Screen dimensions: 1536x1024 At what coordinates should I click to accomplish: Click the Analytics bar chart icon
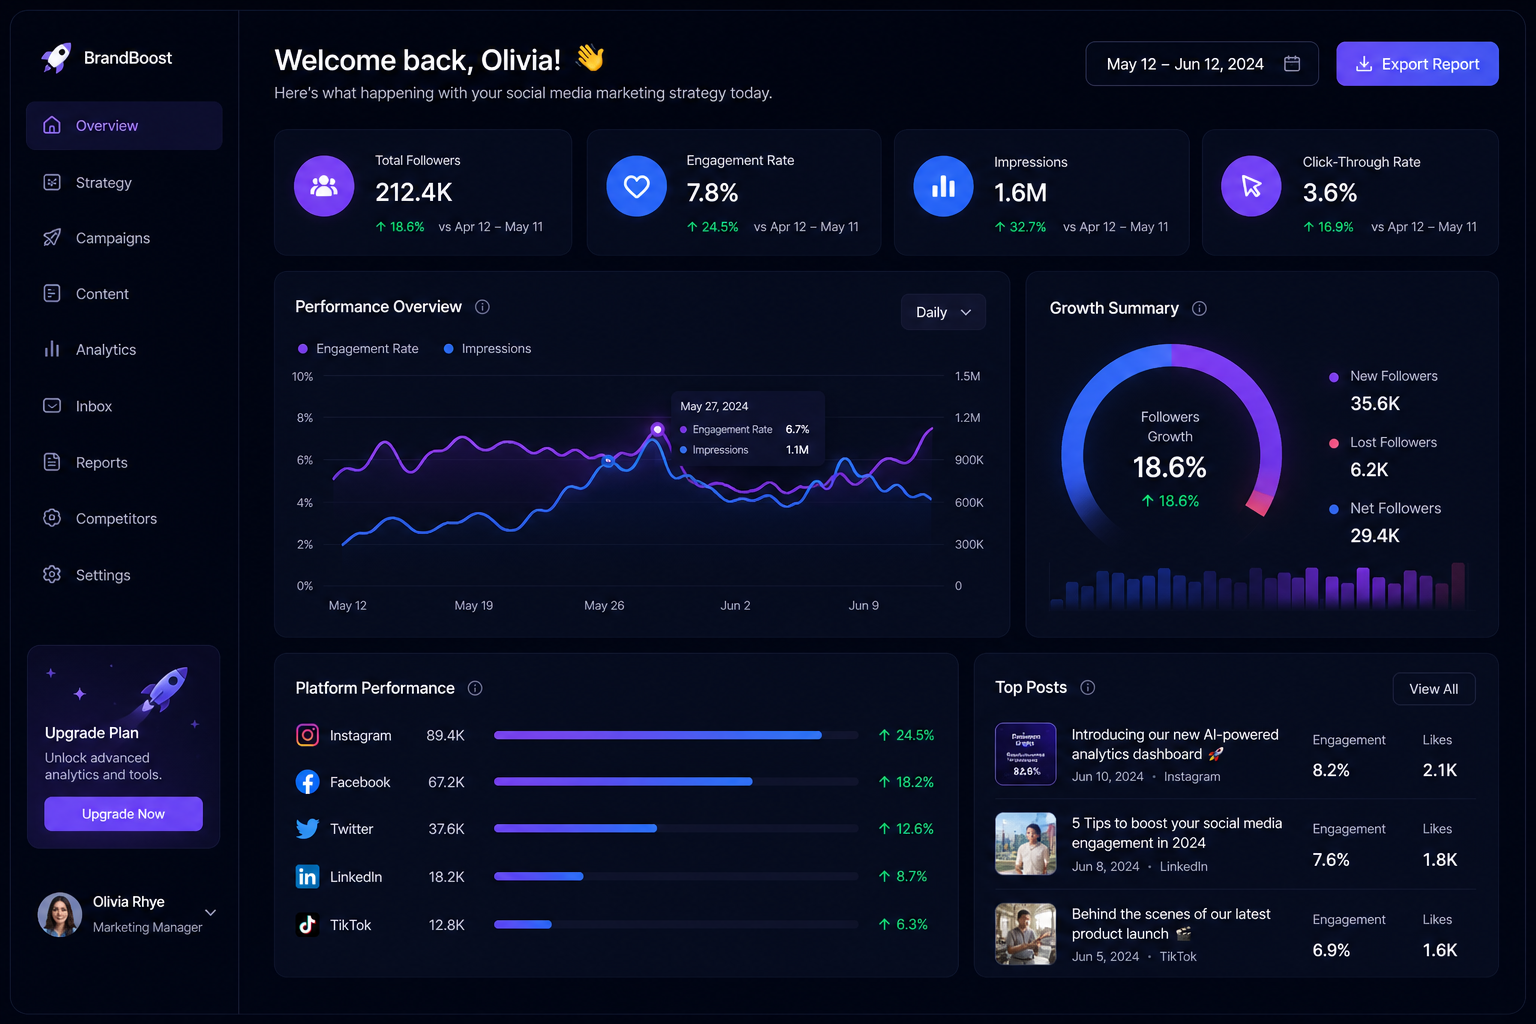pos(52,349)
